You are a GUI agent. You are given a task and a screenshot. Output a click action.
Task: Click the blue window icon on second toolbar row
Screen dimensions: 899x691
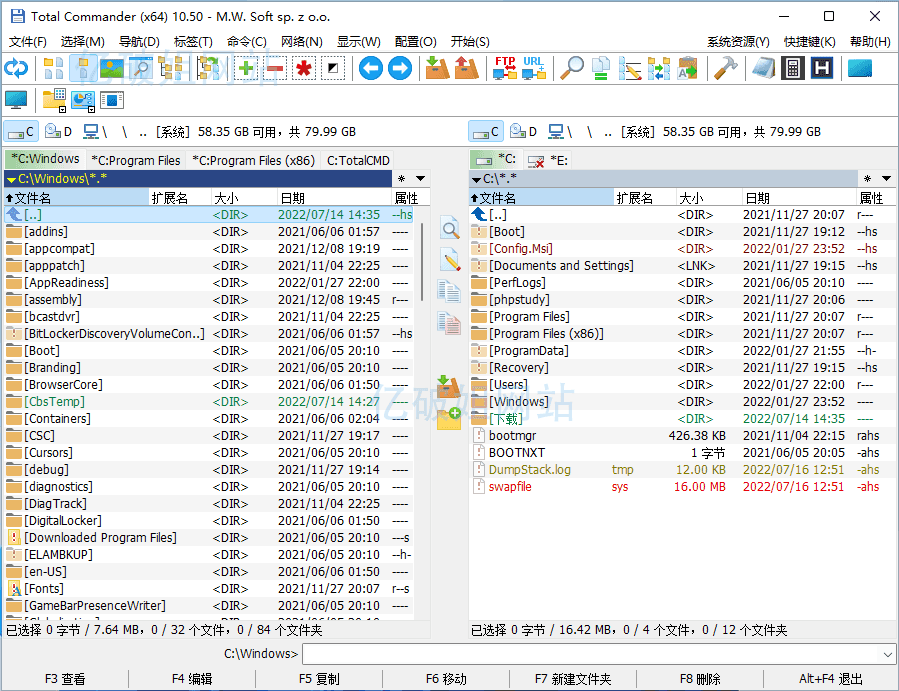pyautogui.click(x=112, y=100)
